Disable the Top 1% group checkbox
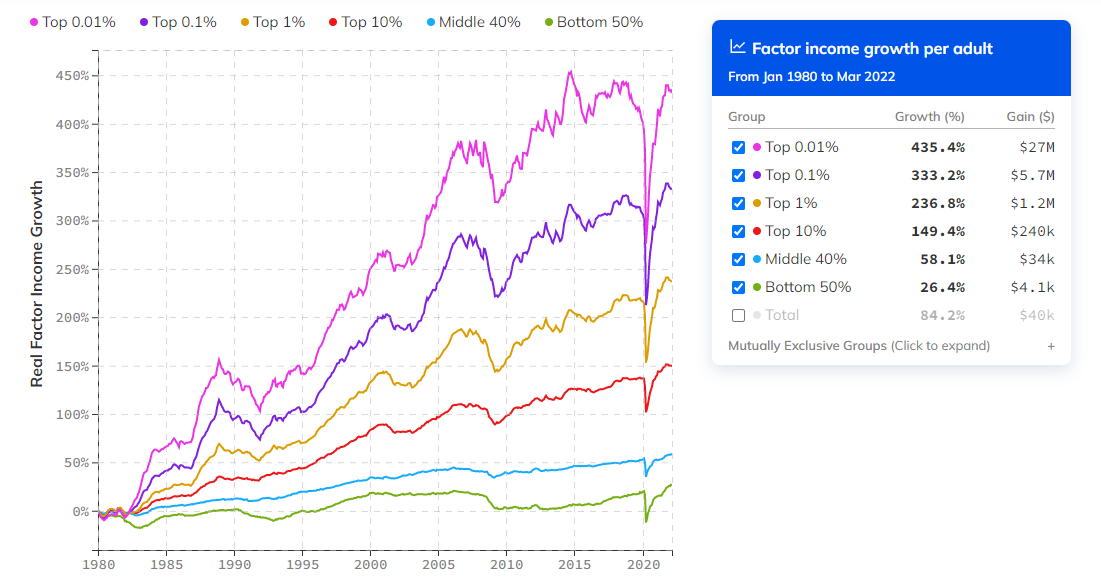This screenshot has width=1101, height=579. point(739,203)
